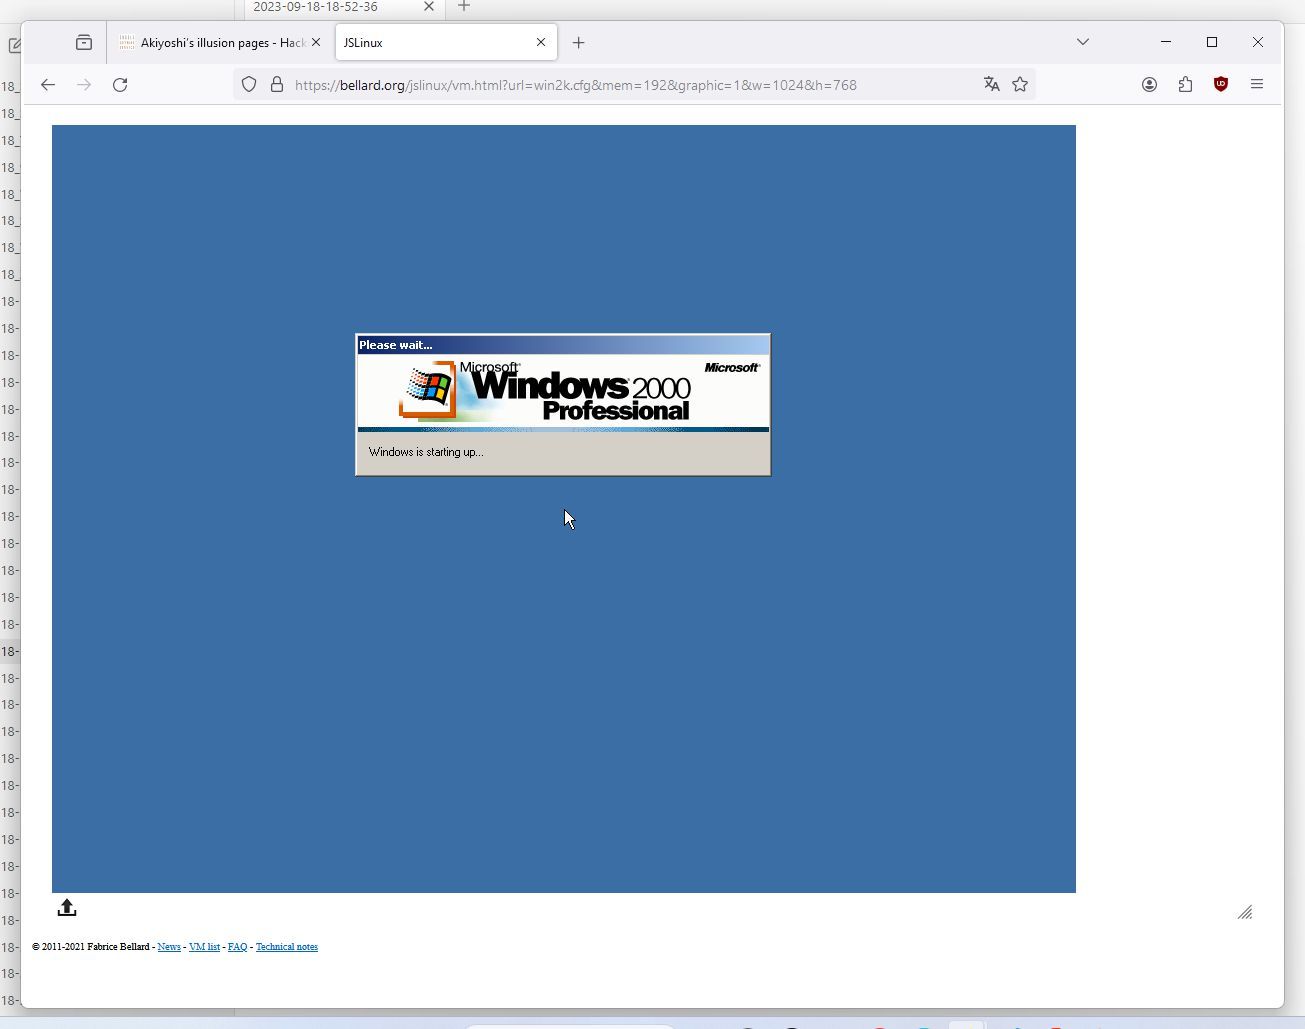Select the background window's 2023-09-18-18-52-36 tab
This screenshot has height=1029, width=1305.
[x=342, y=7]
